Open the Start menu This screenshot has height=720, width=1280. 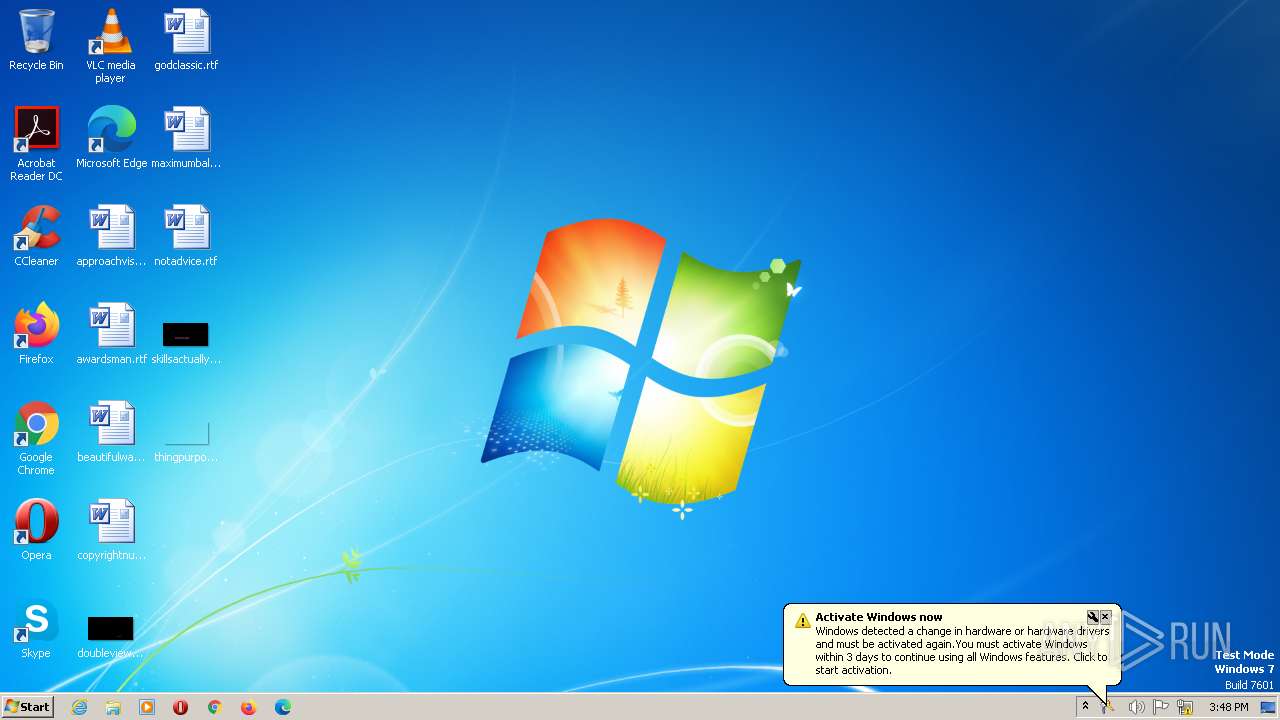point(27,707)
